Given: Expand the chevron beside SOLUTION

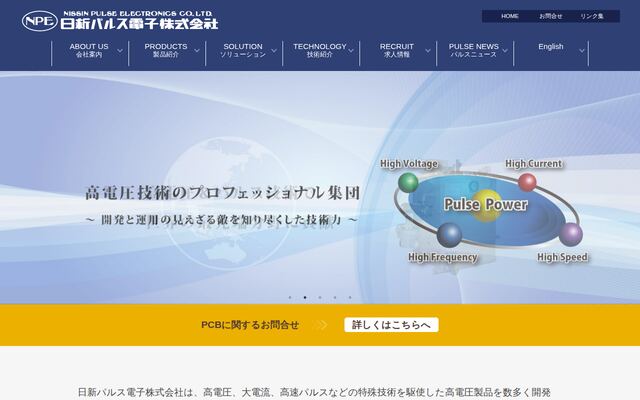Looking at the screenshot, I should click(274, 51).
